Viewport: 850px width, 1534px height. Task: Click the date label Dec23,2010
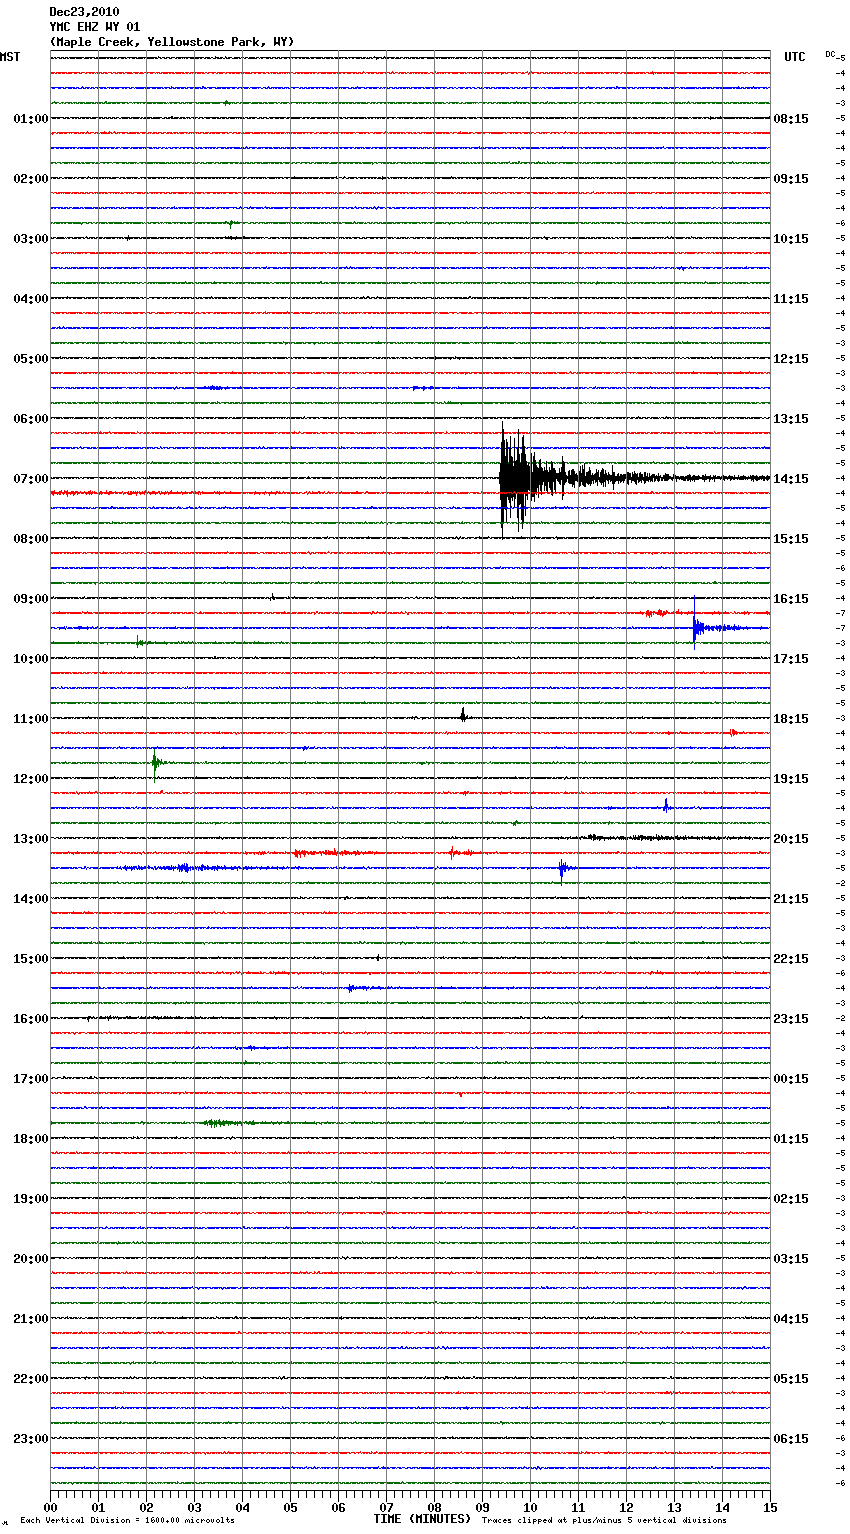point(84,12)
